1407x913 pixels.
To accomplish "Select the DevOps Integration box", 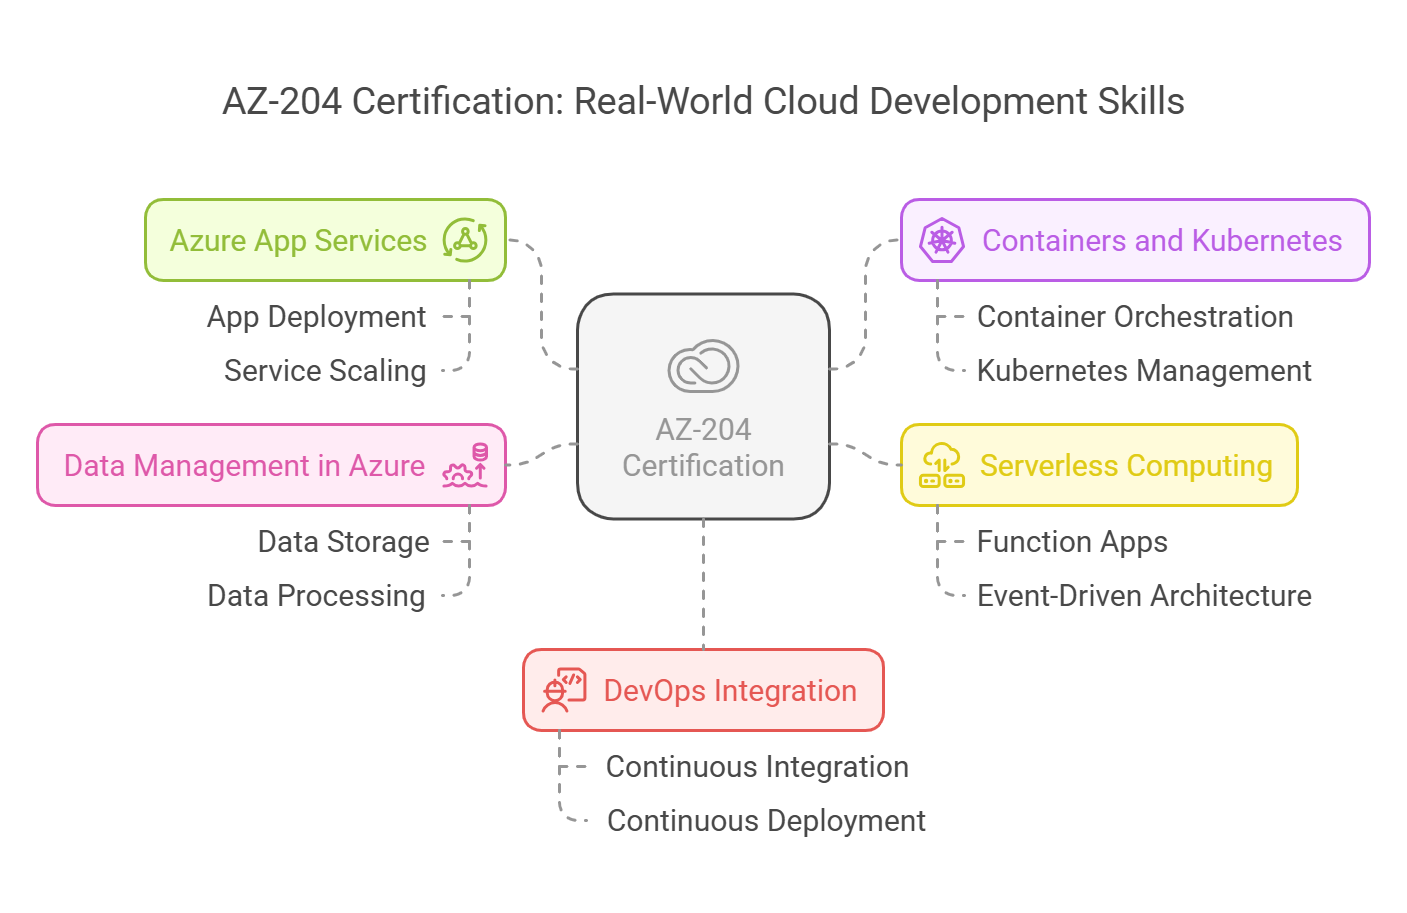I will point(703,690).
